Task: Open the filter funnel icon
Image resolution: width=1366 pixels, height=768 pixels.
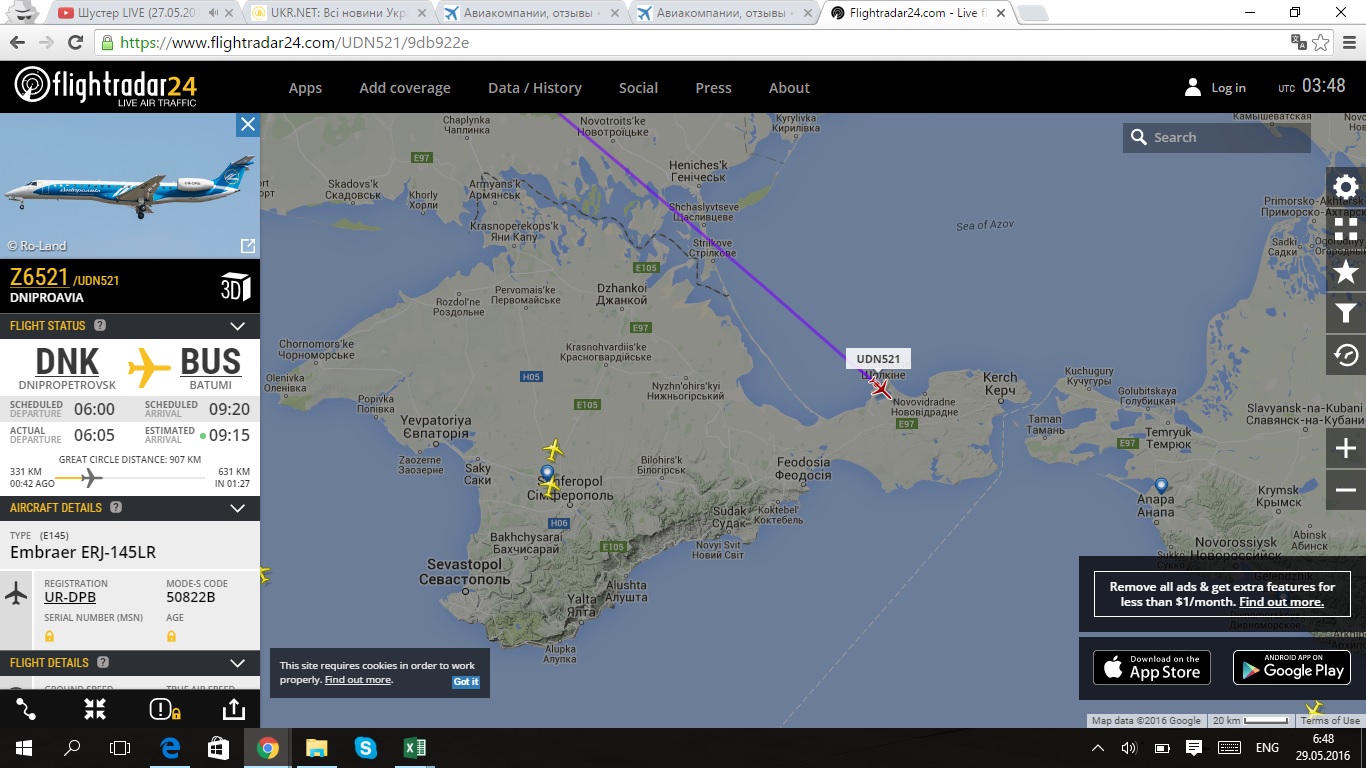Action: (x=1346, y=314)
